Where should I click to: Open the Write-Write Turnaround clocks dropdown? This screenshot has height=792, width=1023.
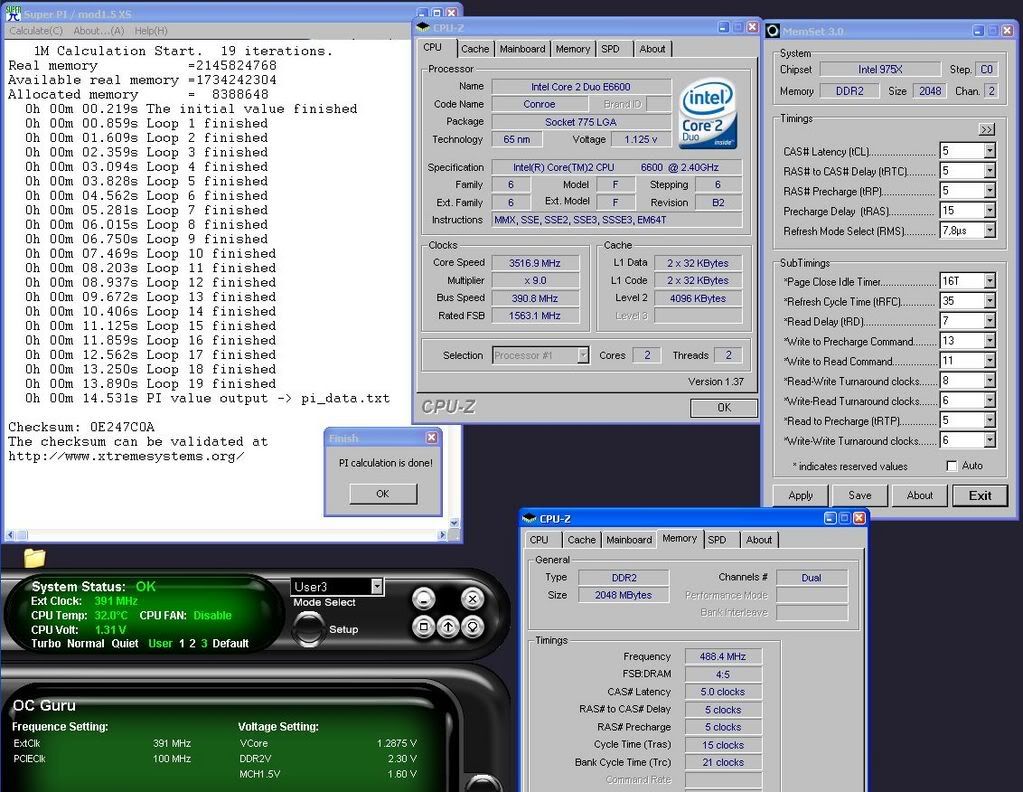990,440
